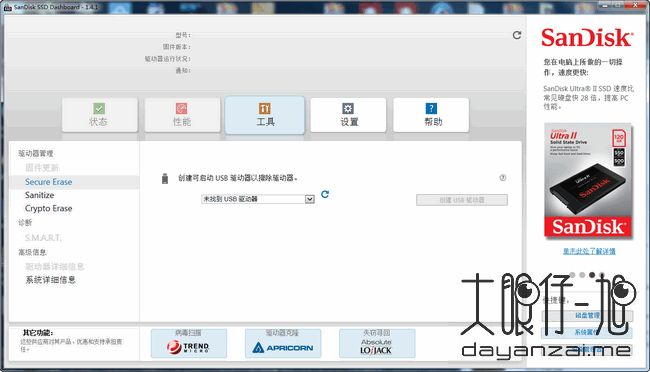Launch Trend Micro virus scan
650x372 pixels.
coord(189,343)
